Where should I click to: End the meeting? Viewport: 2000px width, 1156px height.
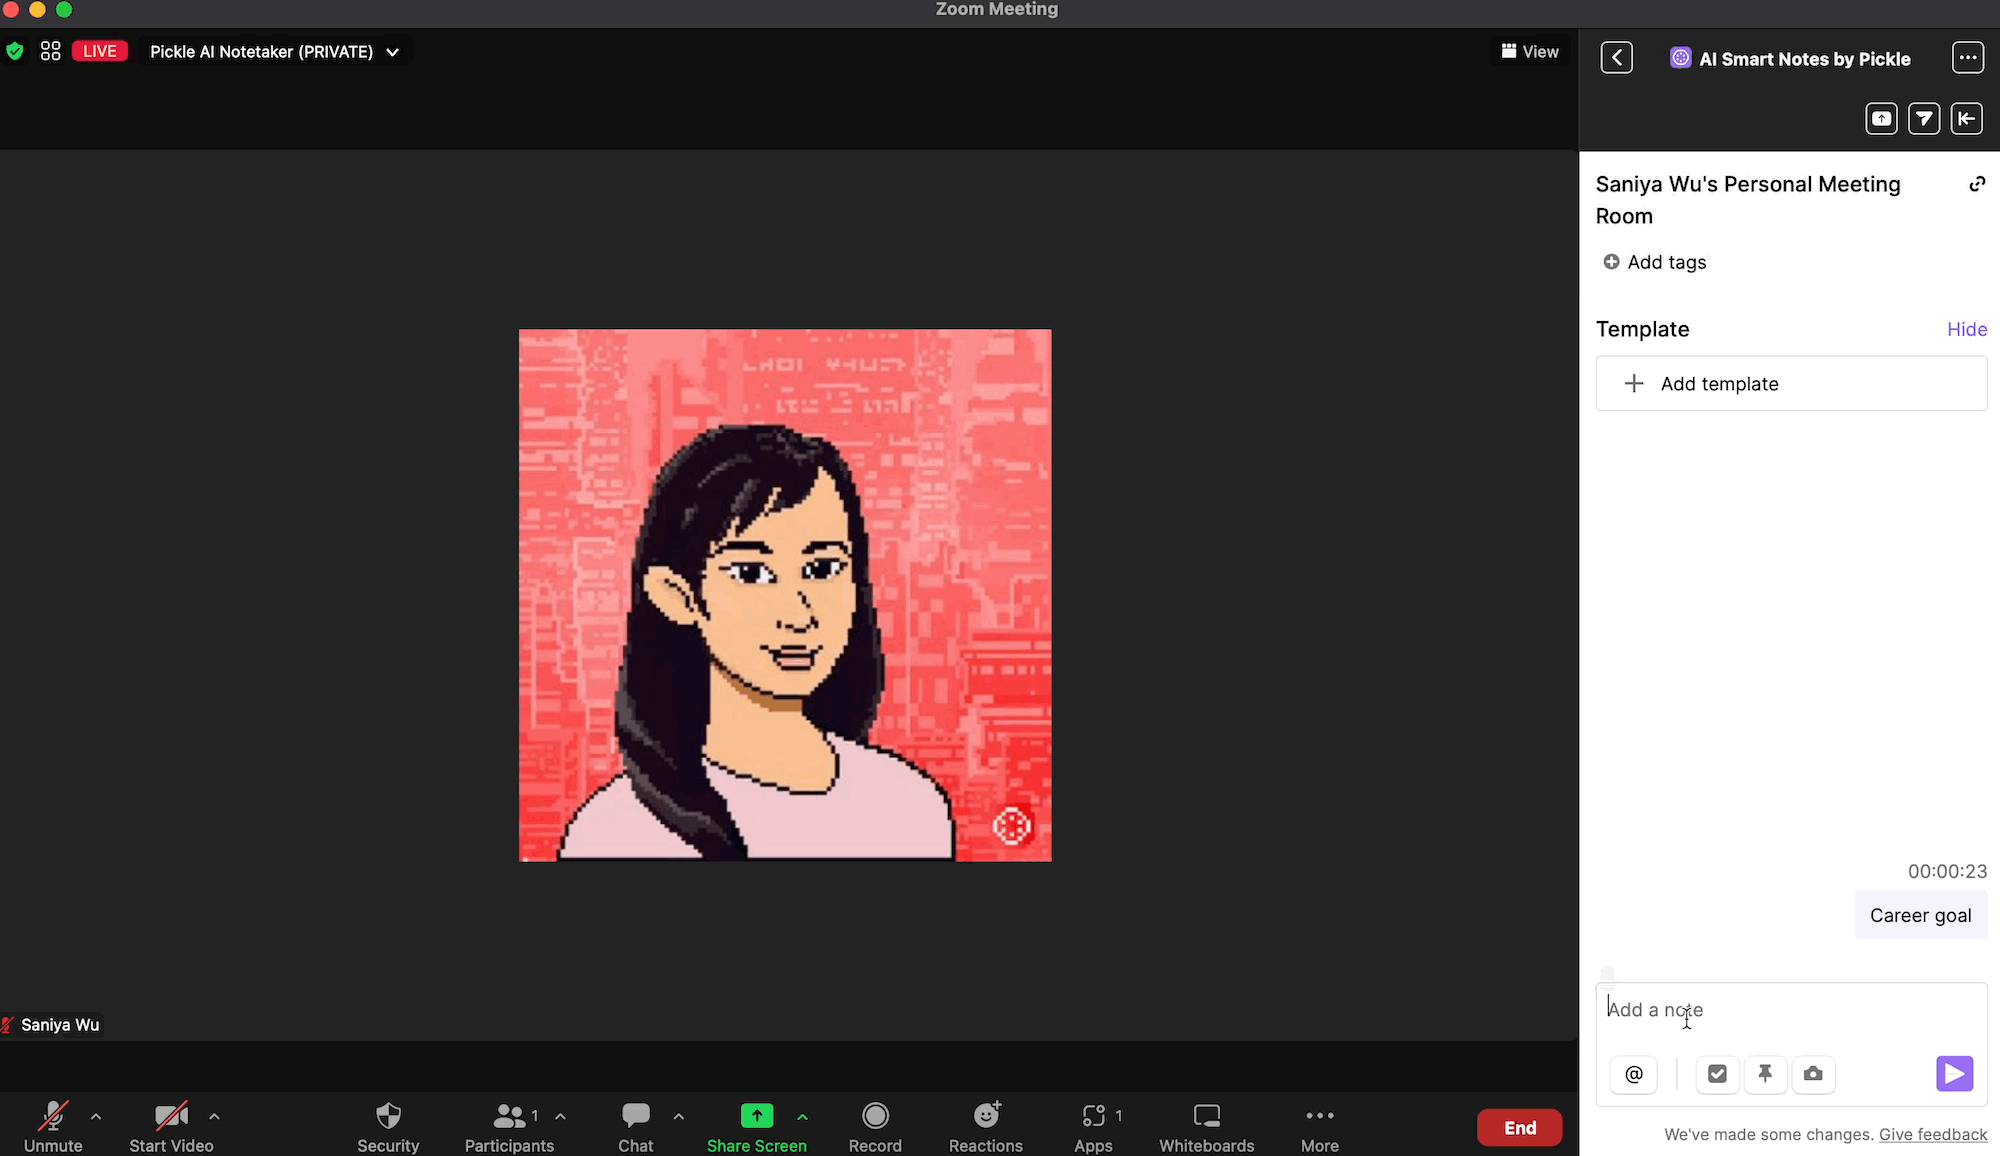tap(1520, 1128)
